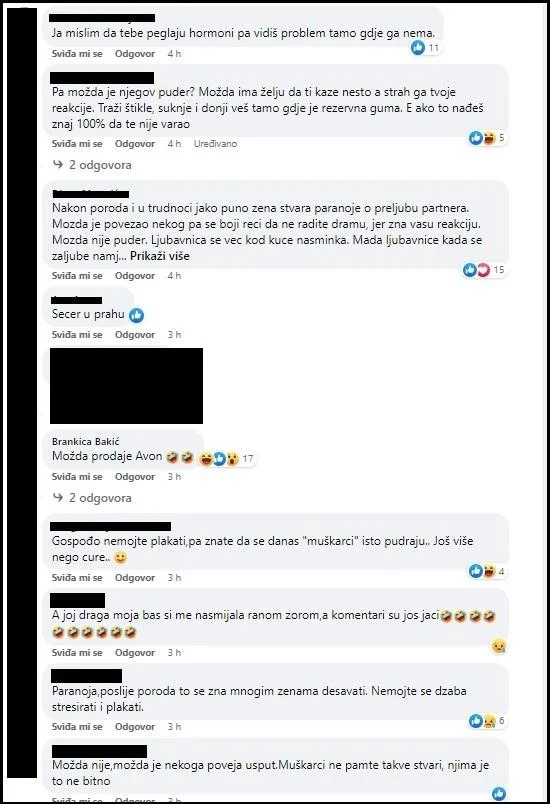Click sad reaction on A joj draga comment
Viewport: 550px width, 804px height.
[498, 646]
